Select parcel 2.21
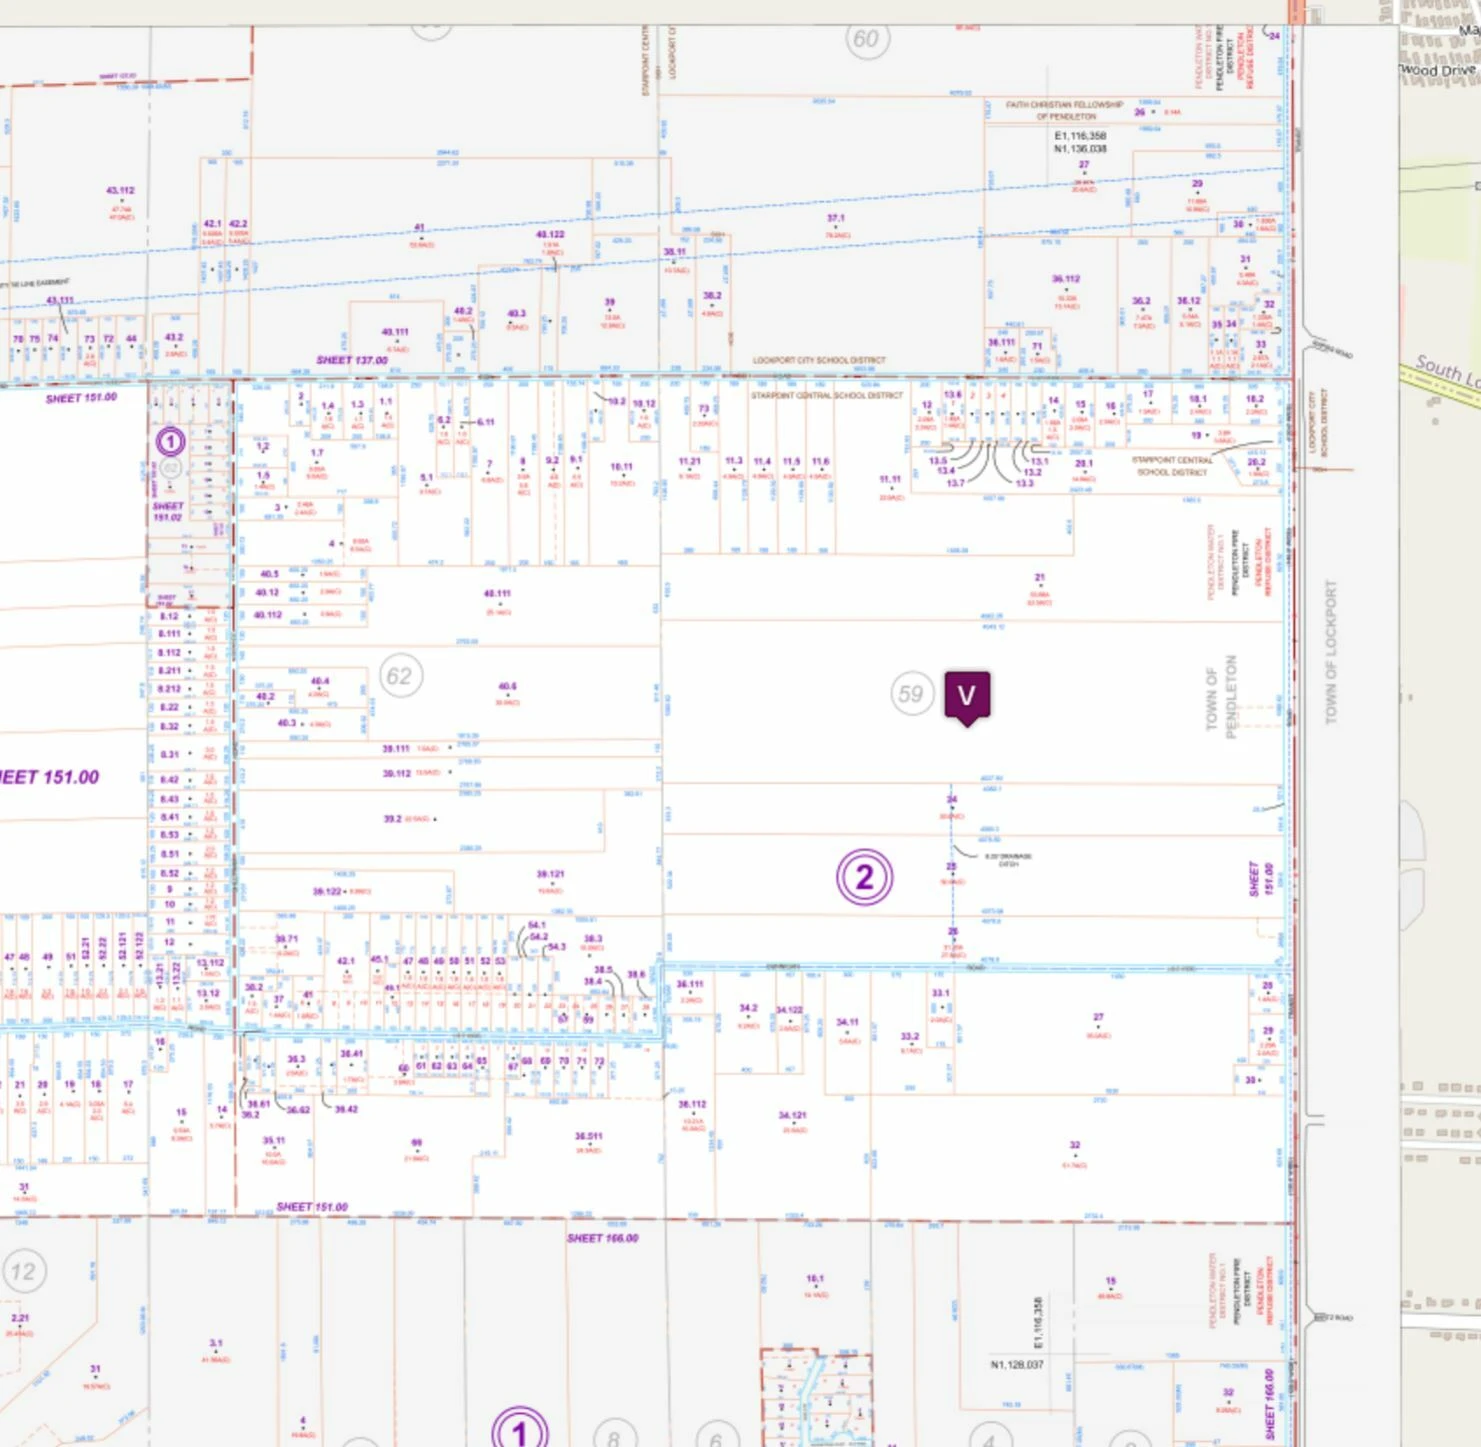This screenshot has height=1447, width=1481. click(20, 1319)
